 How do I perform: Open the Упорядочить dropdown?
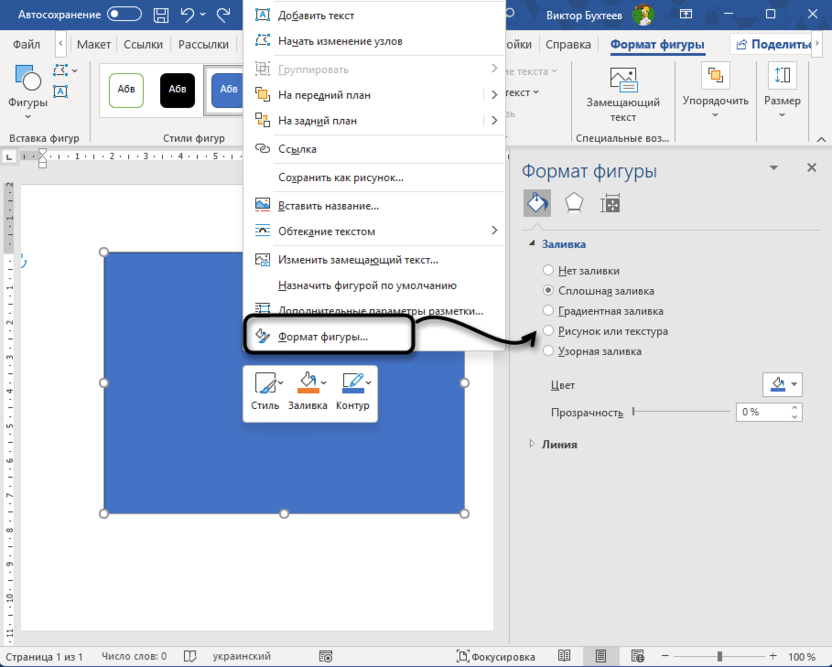[715, 90]
